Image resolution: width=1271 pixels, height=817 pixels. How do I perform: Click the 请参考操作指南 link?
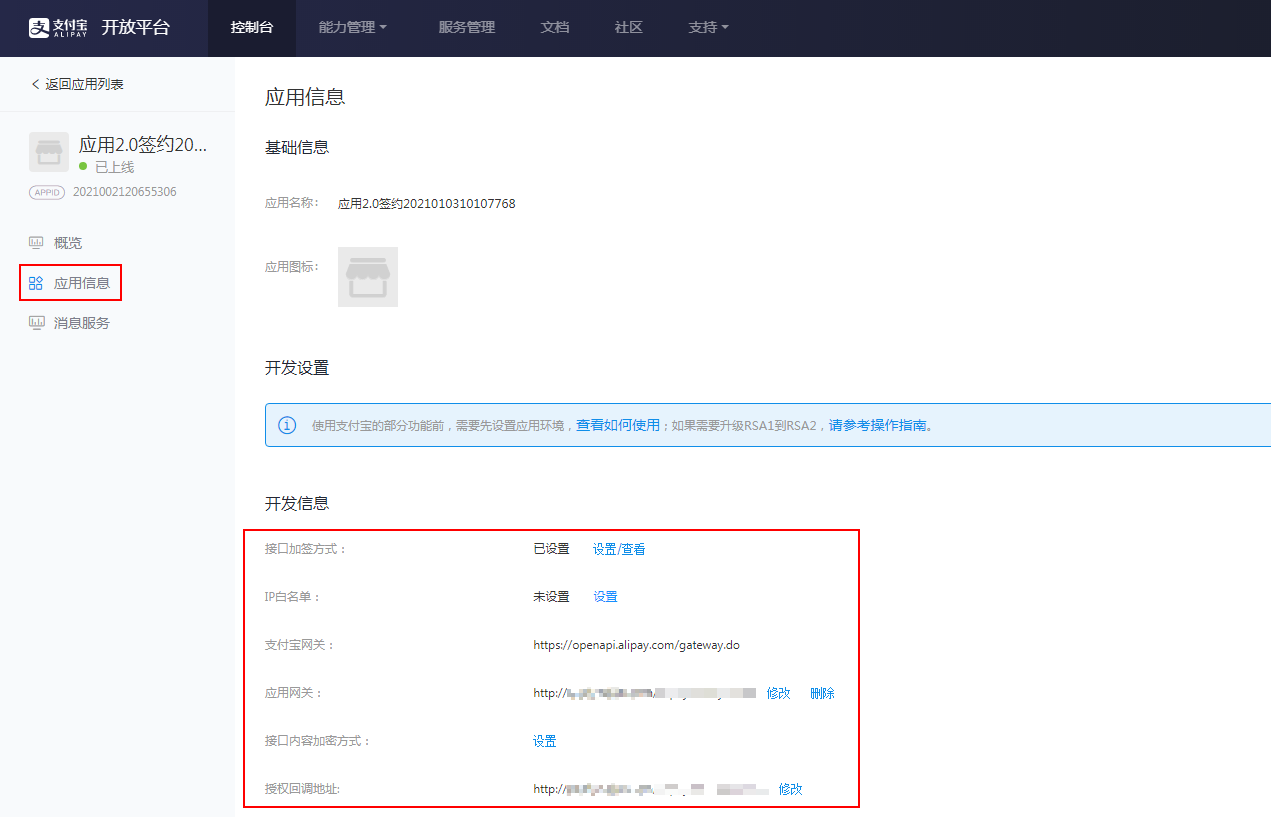[878, 425]
